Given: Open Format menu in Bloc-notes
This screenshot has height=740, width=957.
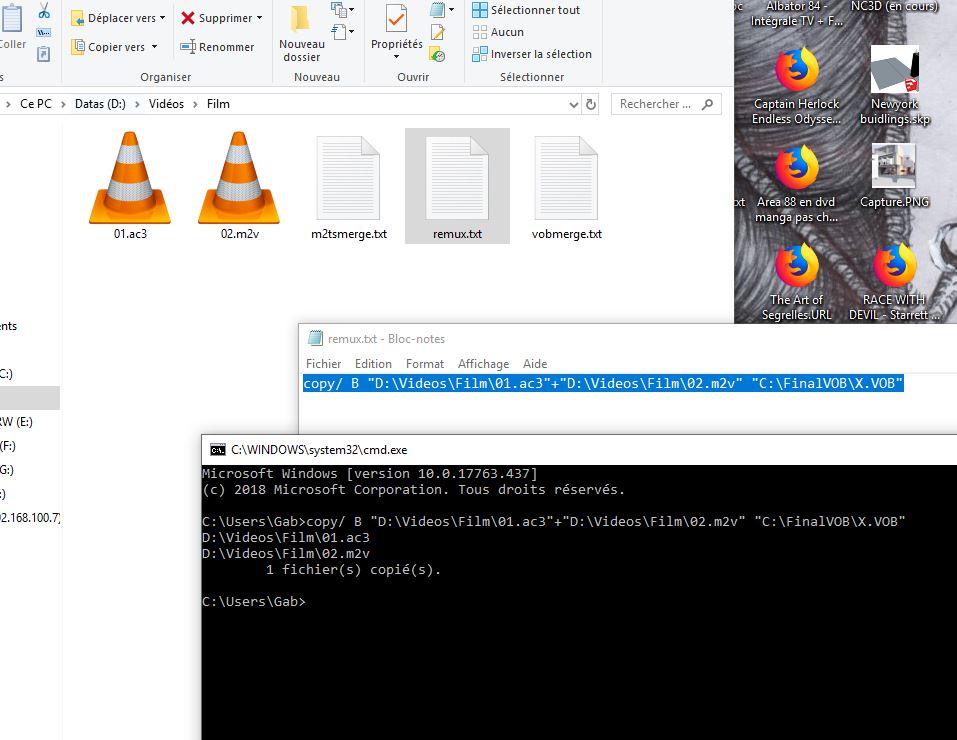Looking at the screenshot, I should [425, 364].
